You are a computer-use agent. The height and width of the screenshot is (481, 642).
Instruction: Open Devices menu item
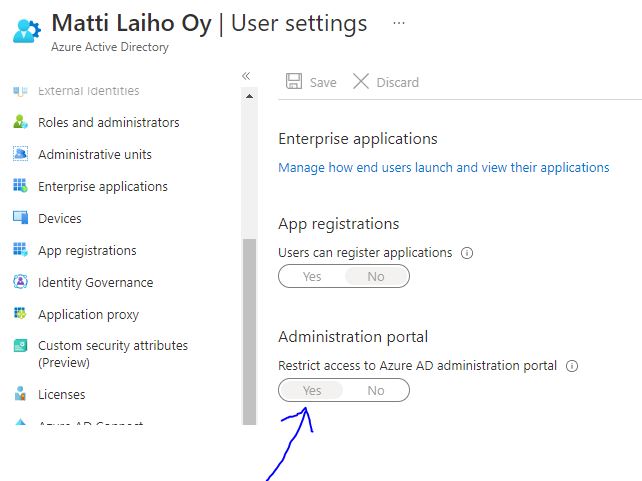click(60, 218)
